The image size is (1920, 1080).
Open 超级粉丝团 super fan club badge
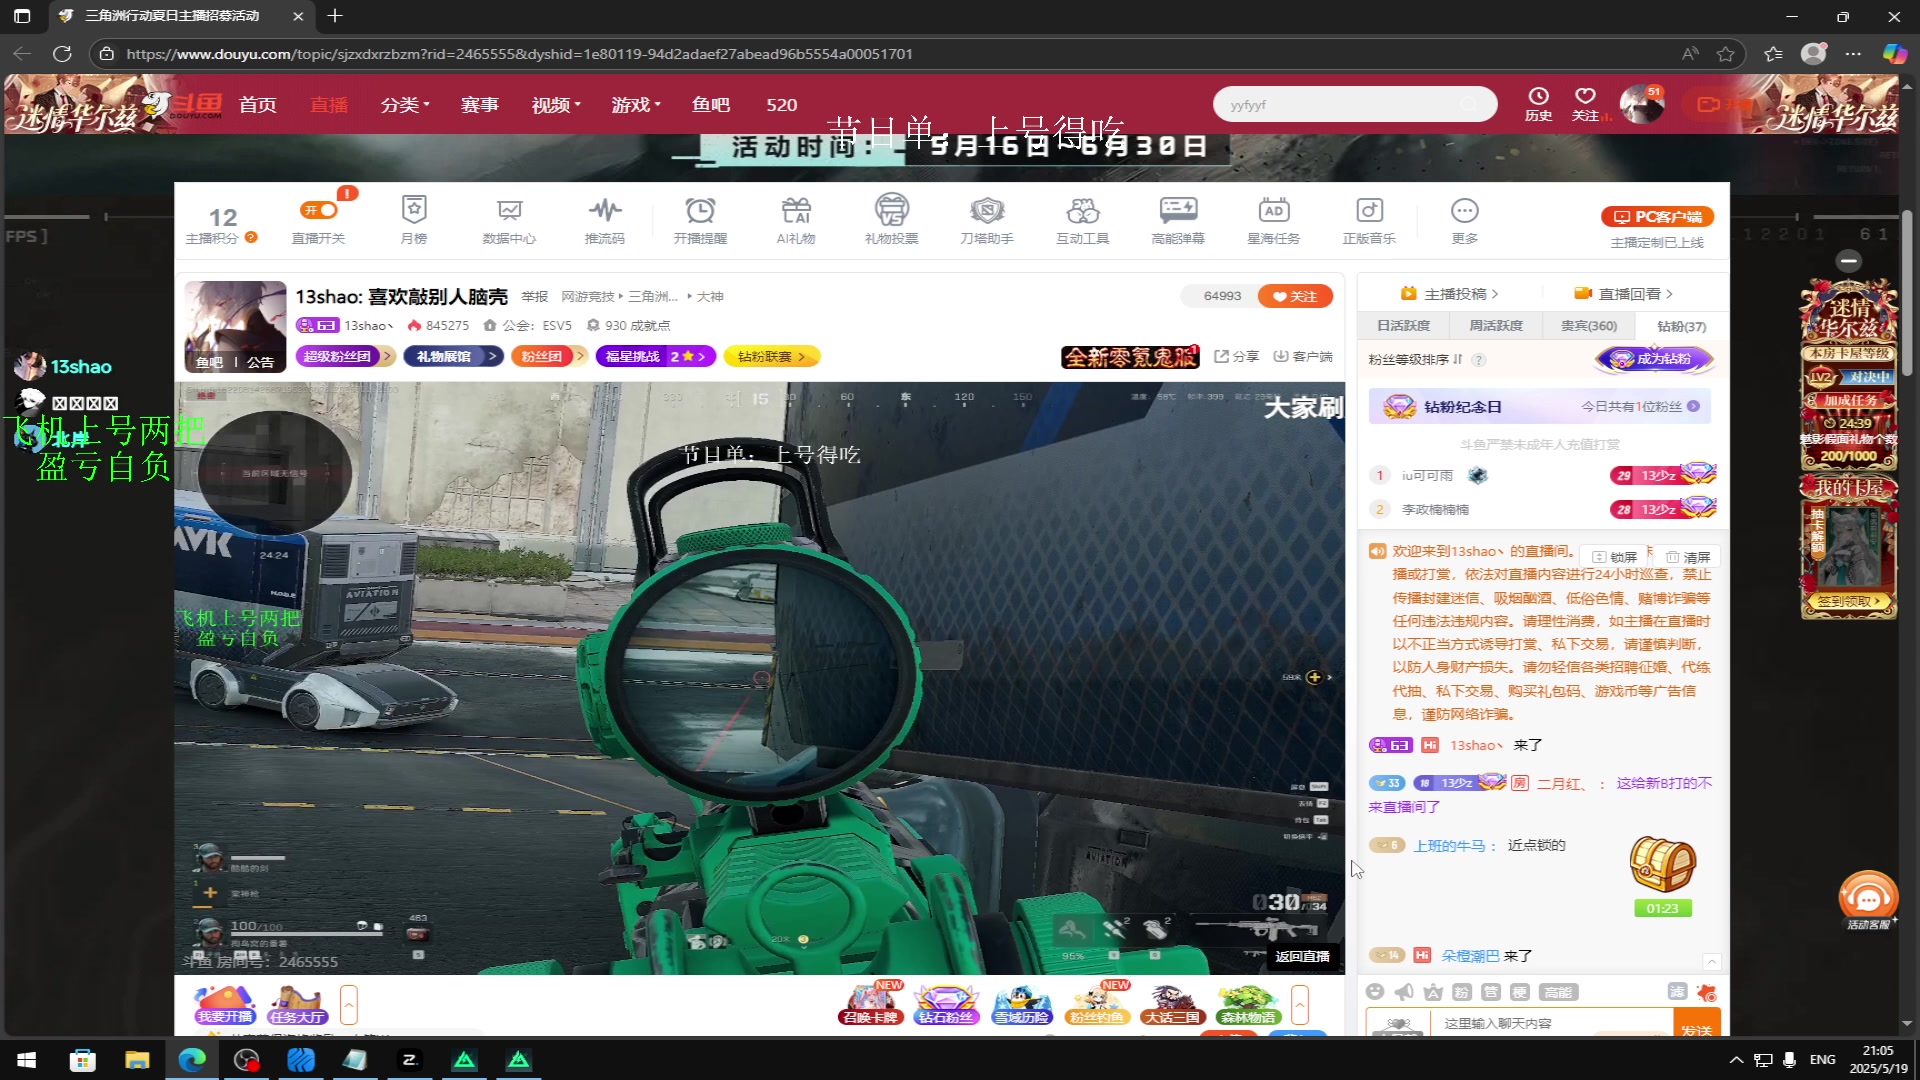pos(345,356)
